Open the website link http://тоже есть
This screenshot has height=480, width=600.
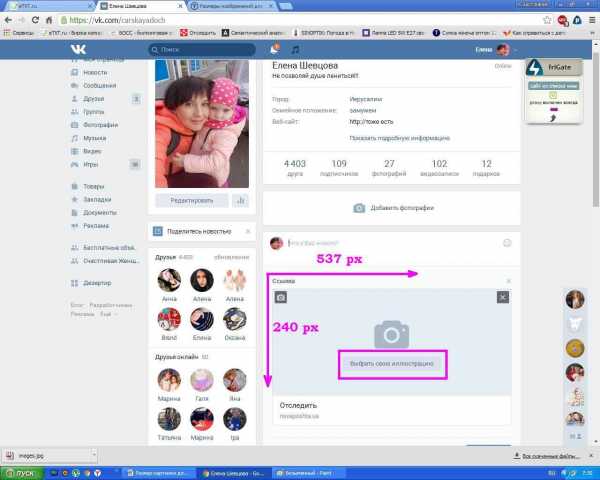click(x=371, y=122)
